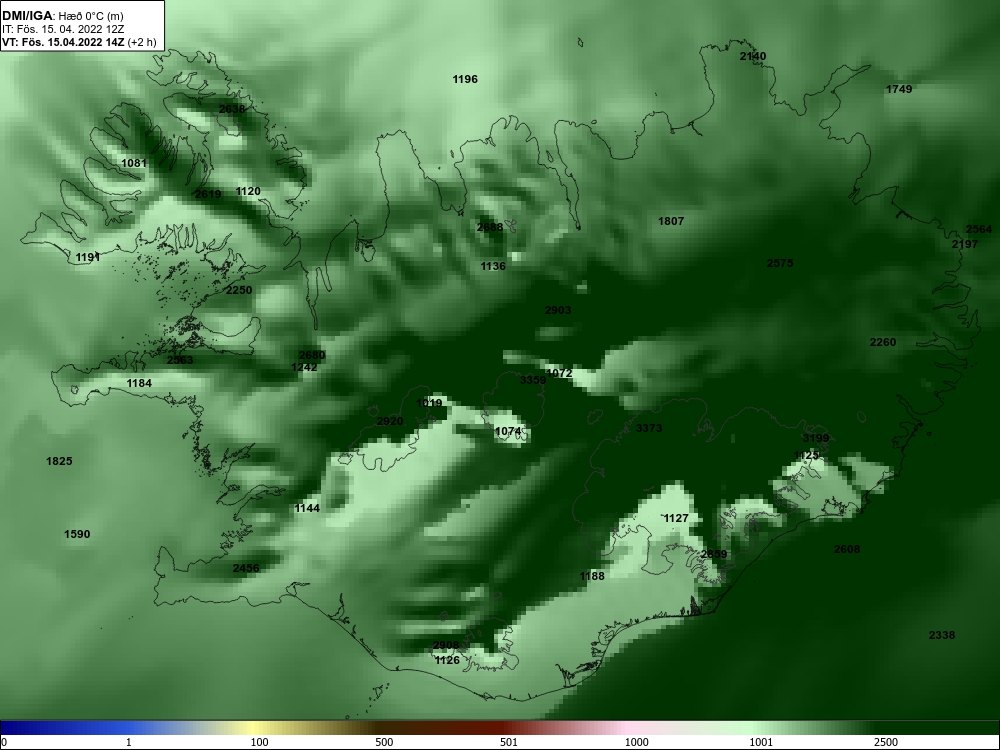Click the map value 2250
The height and width of the screenshot is (750, 1000).
239,290
